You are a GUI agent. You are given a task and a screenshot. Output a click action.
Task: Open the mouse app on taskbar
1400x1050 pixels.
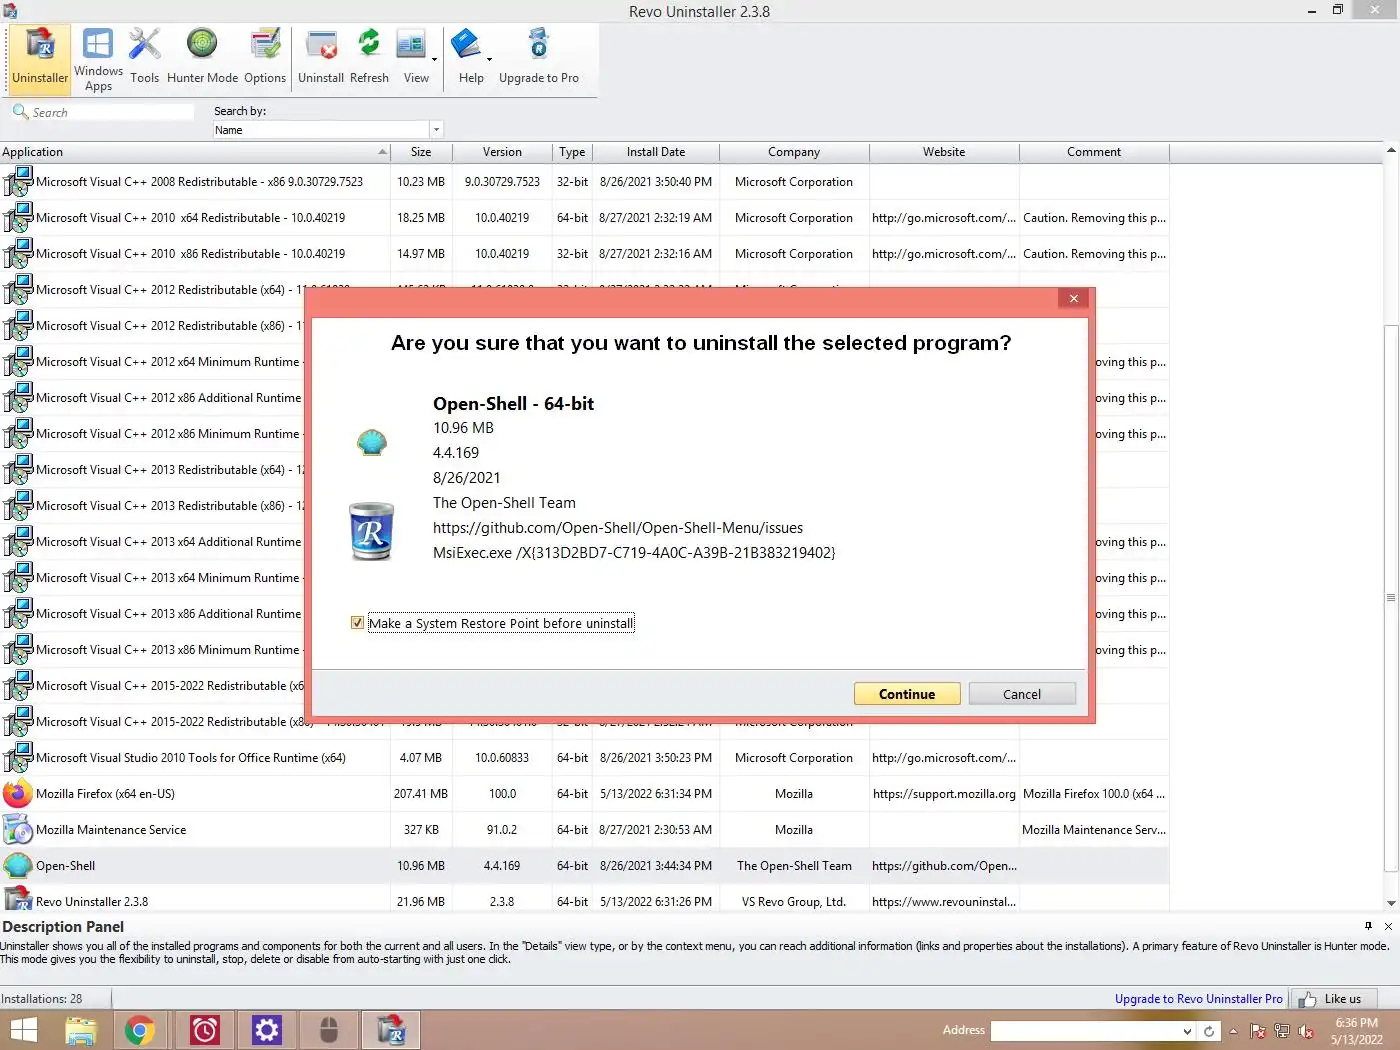[329, 1030]
